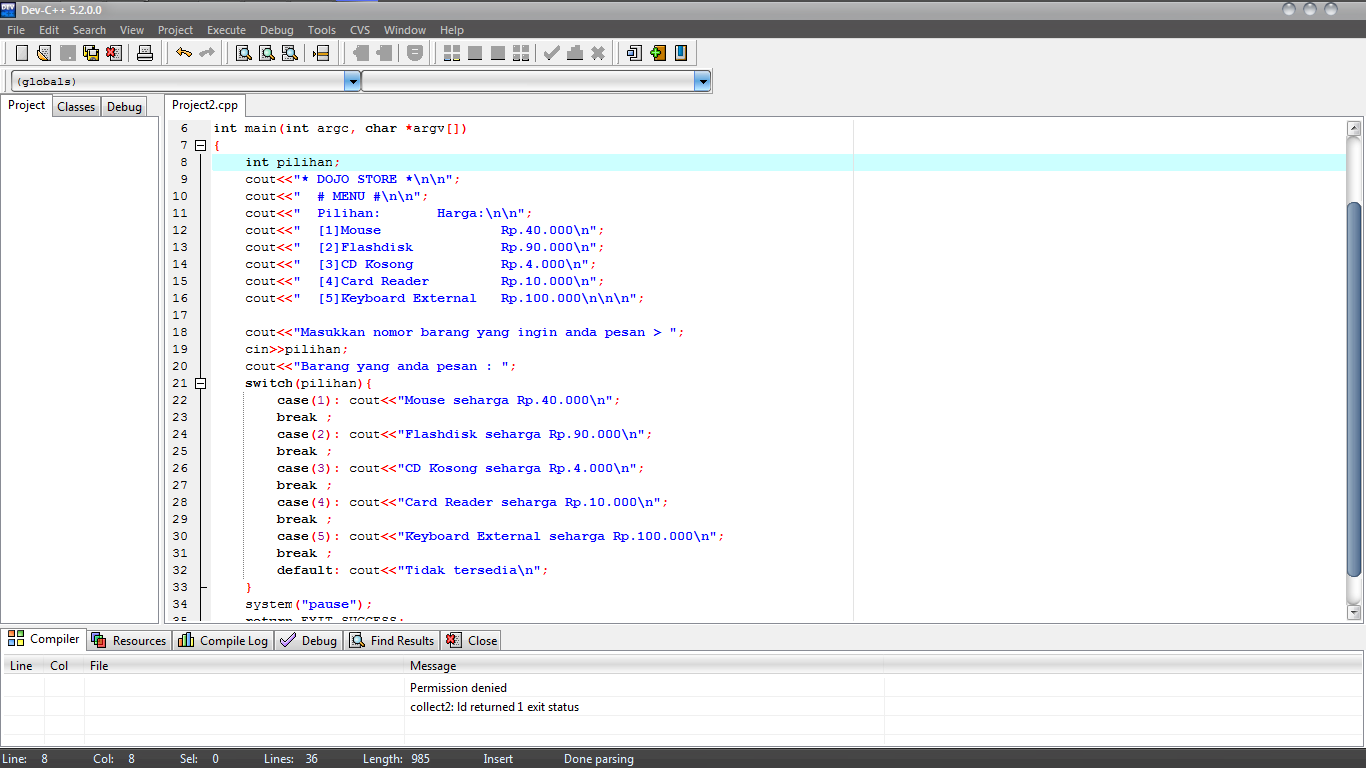Open a file using the open folder icon
Viewport: 1366px width, 768px height.
[43, 53]
